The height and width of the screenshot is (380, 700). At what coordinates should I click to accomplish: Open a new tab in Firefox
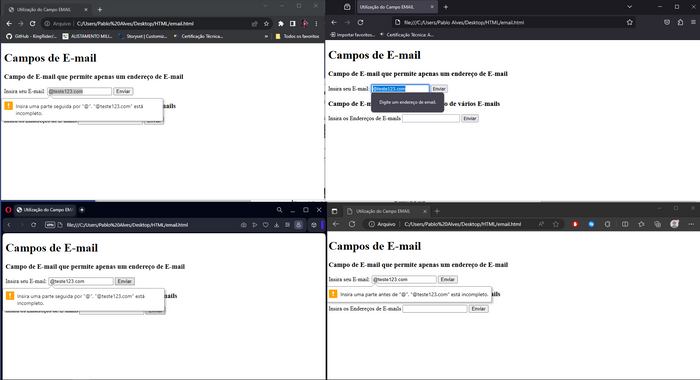(x=446, y=7)
